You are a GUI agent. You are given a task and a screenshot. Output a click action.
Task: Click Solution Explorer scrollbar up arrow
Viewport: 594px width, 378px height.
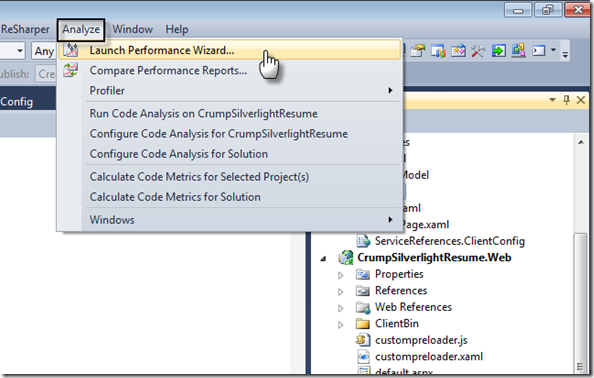pos(581,142)
